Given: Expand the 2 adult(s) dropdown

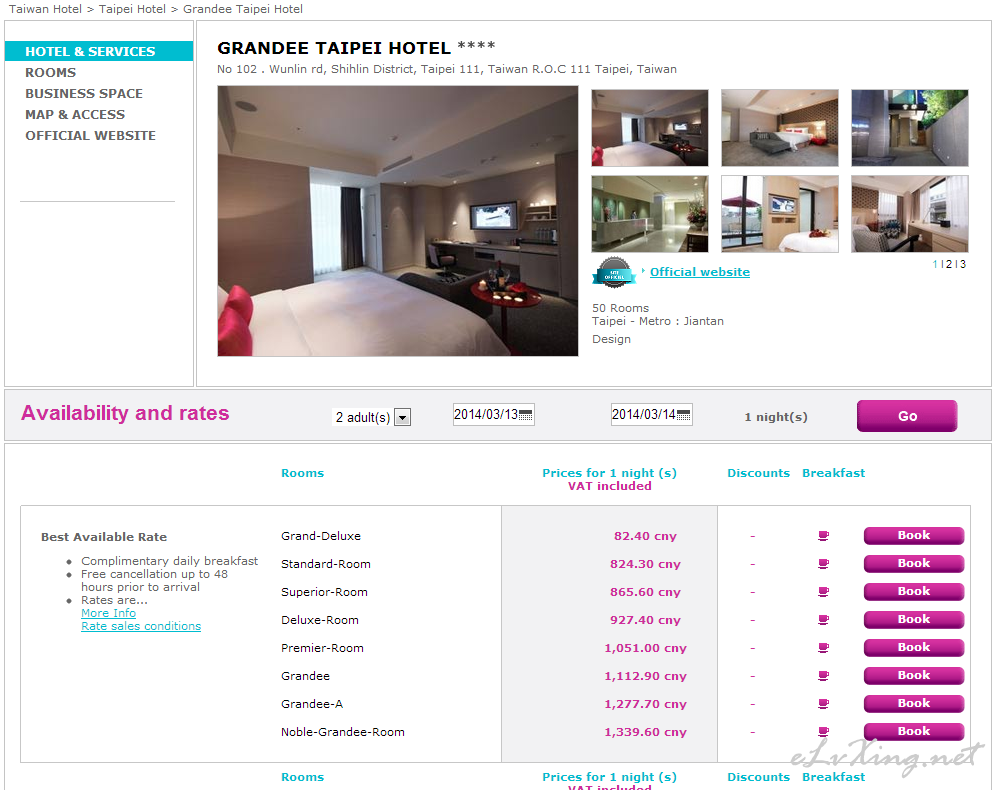Looking at the screenshot, I should click(402, 417).
